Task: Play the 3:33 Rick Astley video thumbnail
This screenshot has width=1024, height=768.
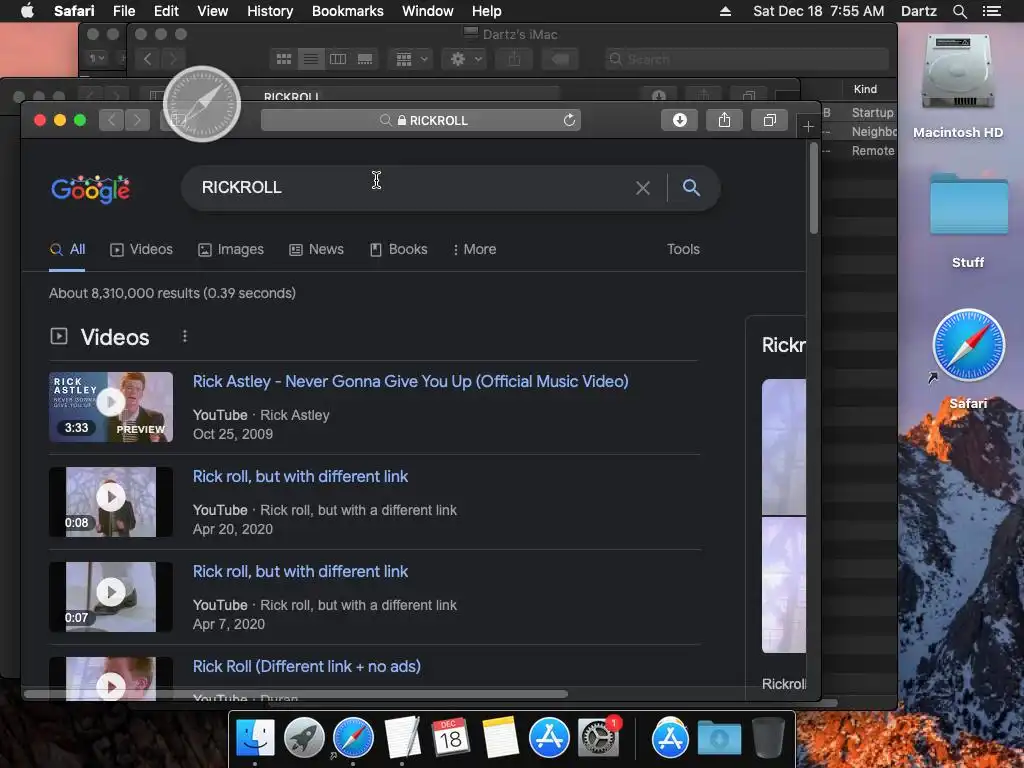Action: click(111, 407)
